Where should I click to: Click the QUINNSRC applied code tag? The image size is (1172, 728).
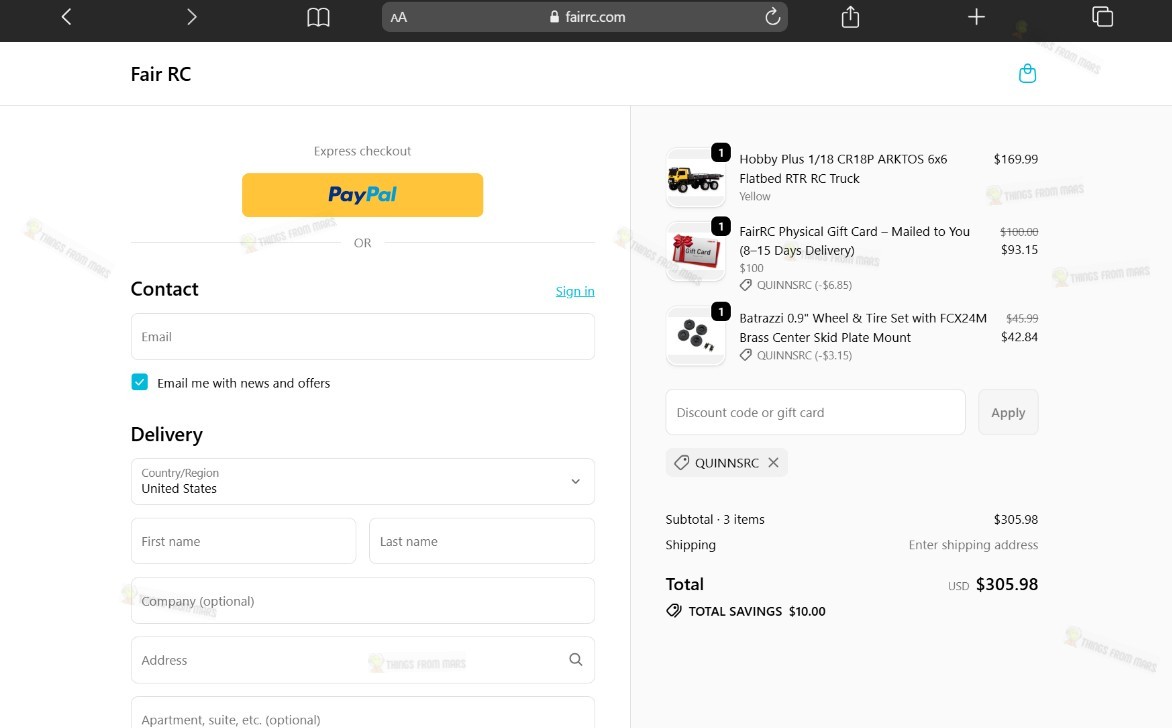[x=726, y=463]
